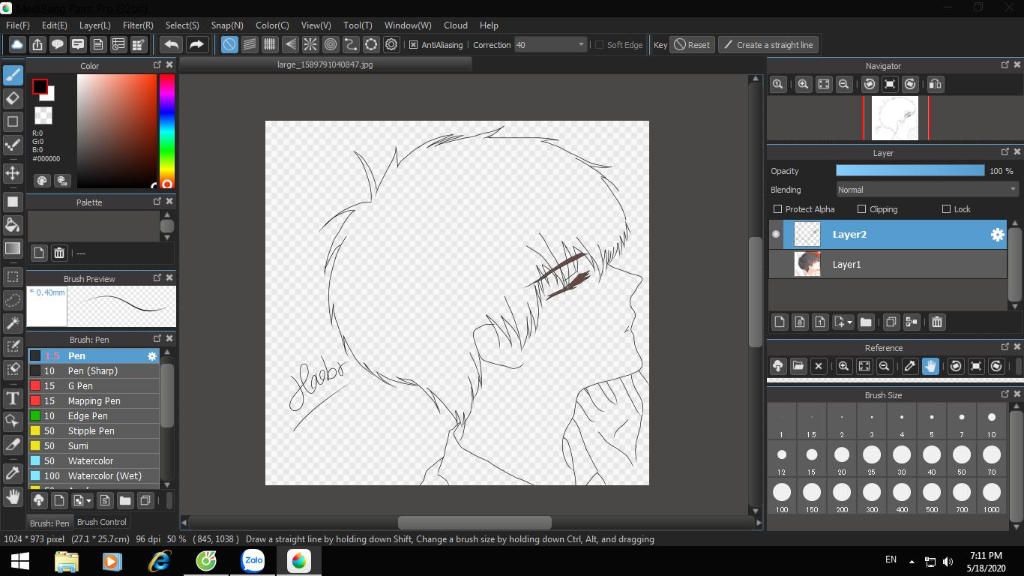Select the large_1589791040847.jpg document tab

coord(325,65)
